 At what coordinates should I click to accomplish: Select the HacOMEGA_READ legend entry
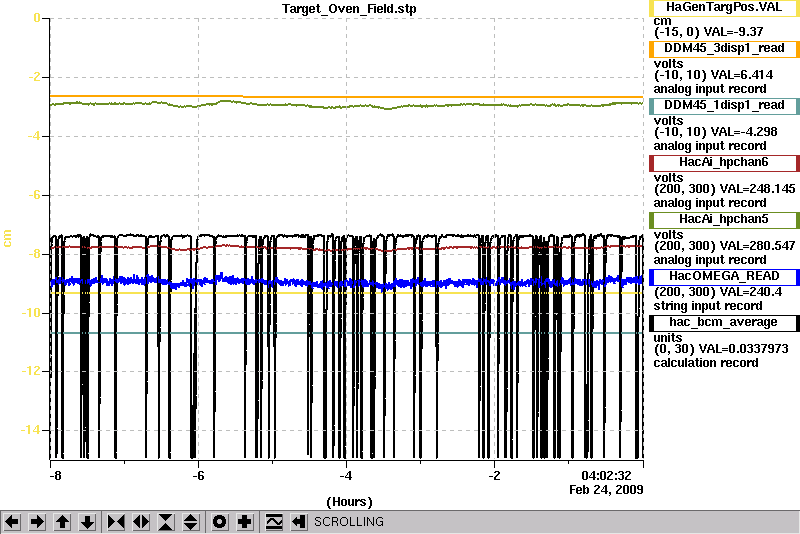[724, 277]
